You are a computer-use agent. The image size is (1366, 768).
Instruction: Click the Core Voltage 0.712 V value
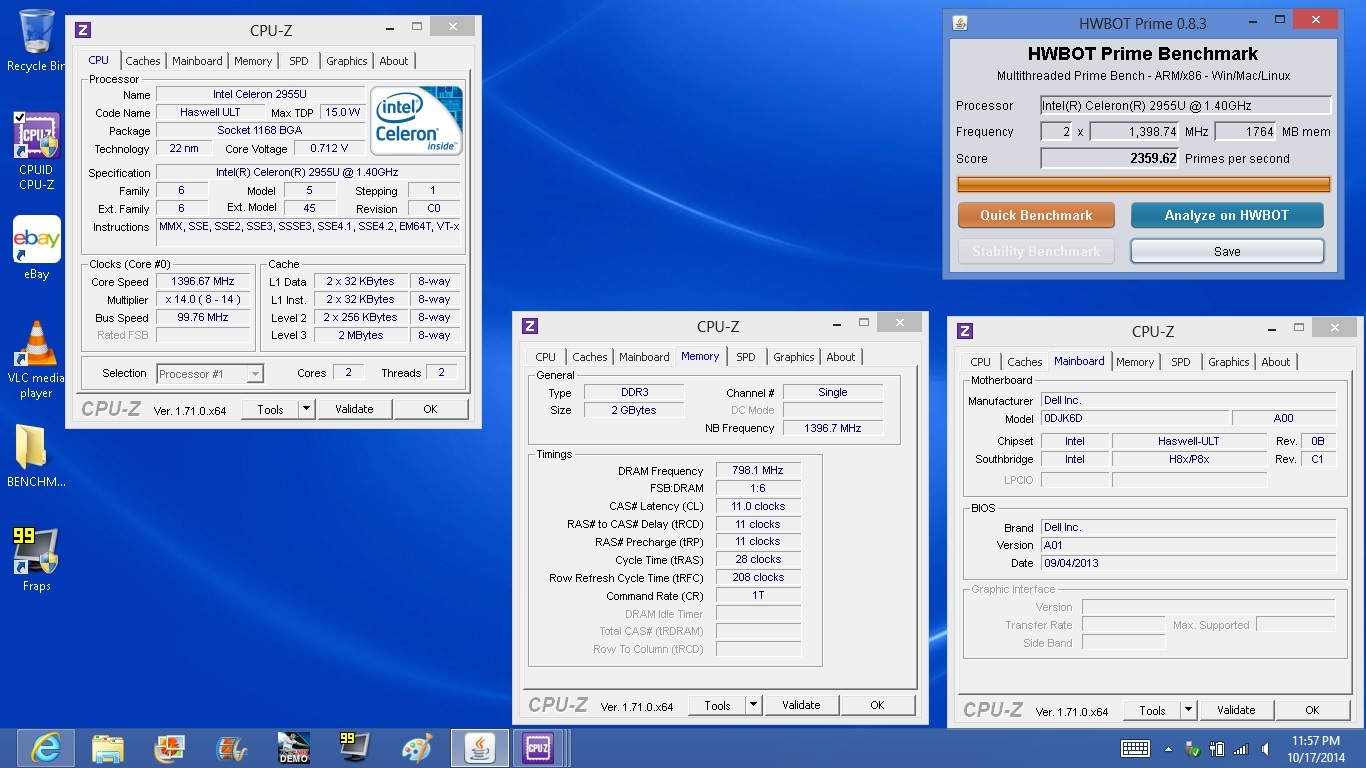(x=329, y=149)
